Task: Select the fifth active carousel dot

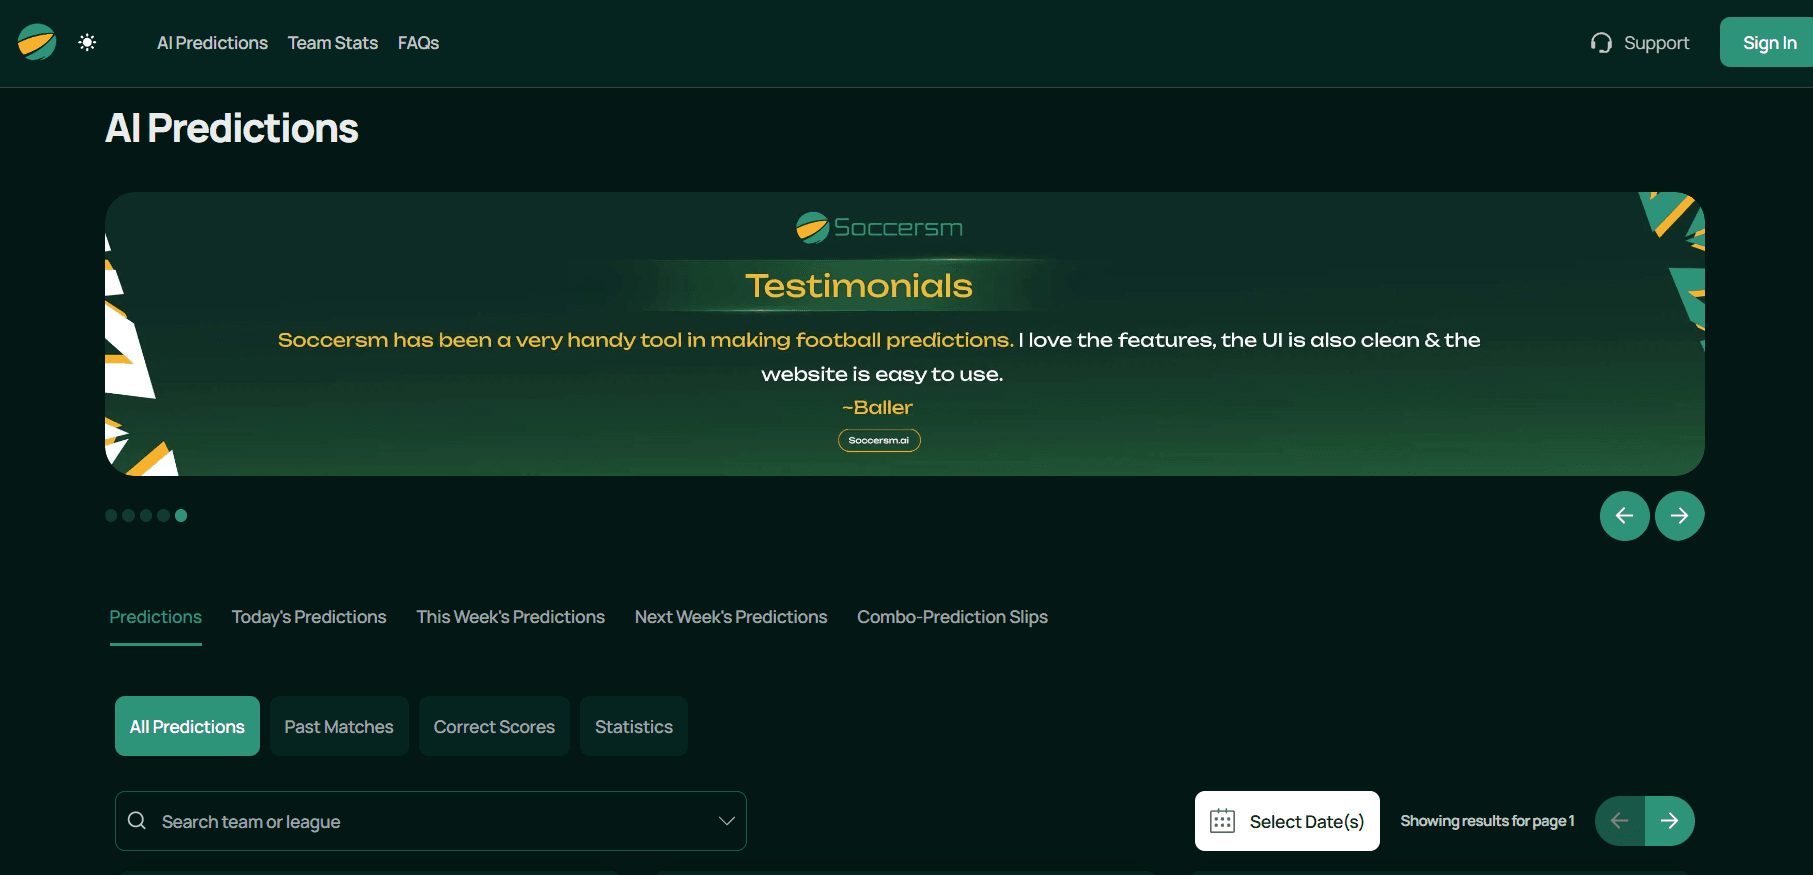Action: 181,516
